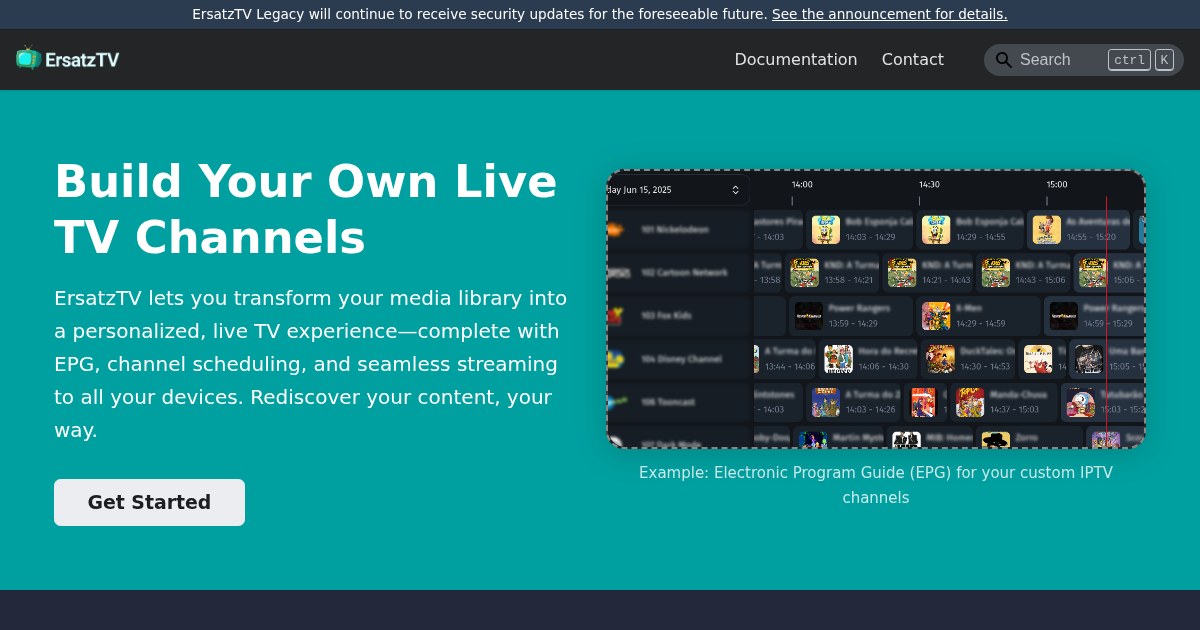Click the magnifier icon in Search
Screen dimensions: 1200x630
(x=1004, y=60)
